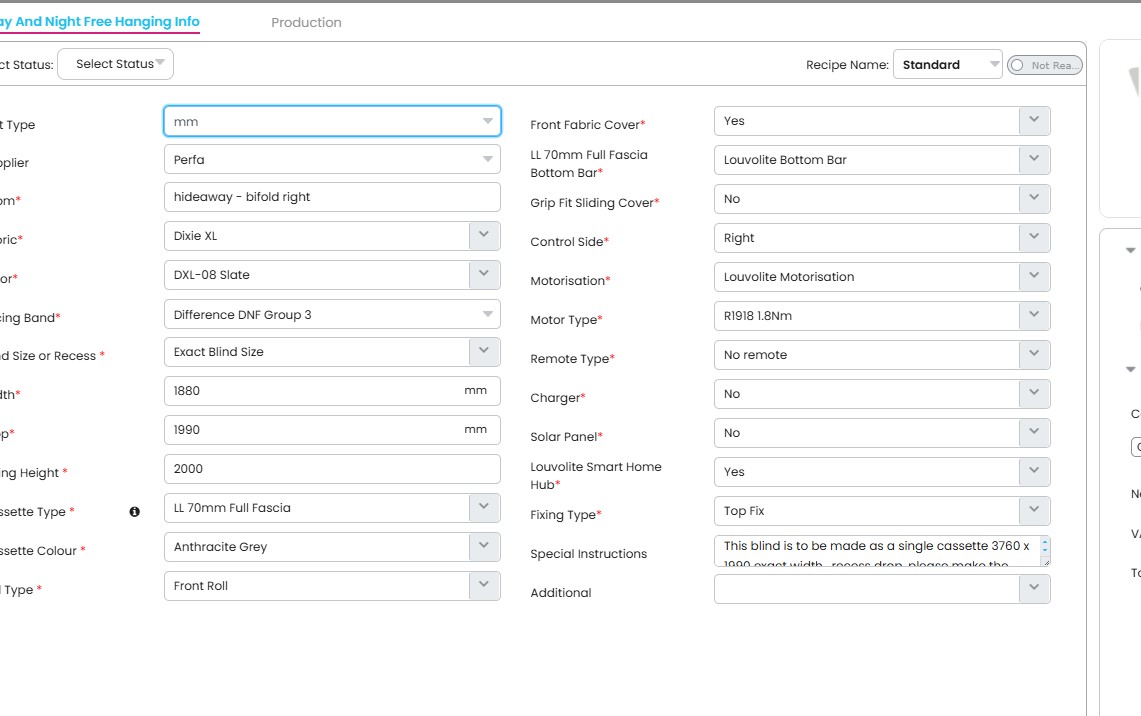
Task: Click the Motor Type R1918 dropdown arrow
Action: pyautogui.click(x=1034, y=316)
